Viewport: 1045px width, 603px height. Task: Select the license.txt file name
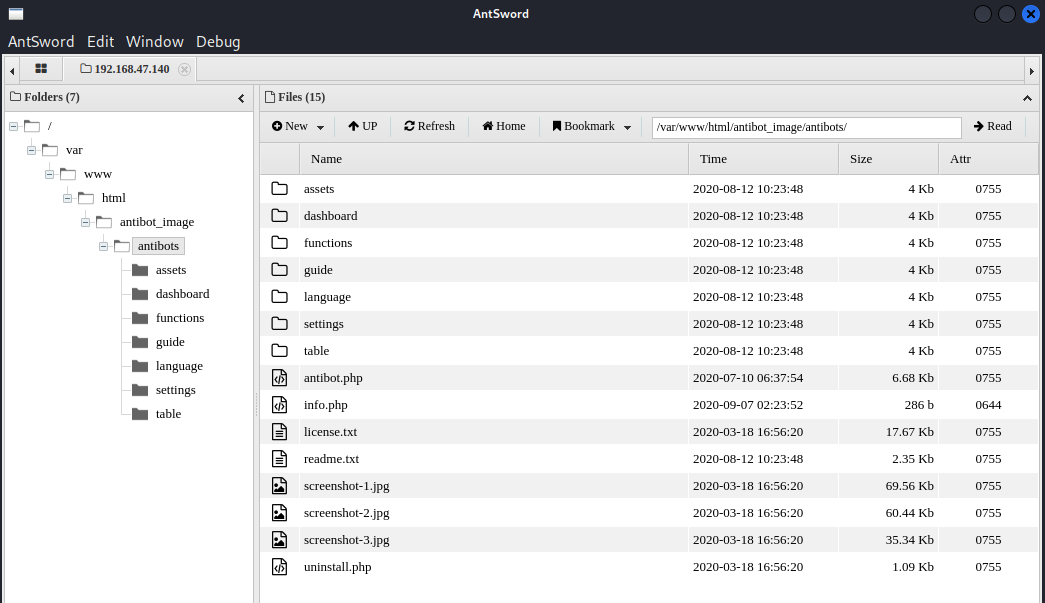tap(331, 432)
